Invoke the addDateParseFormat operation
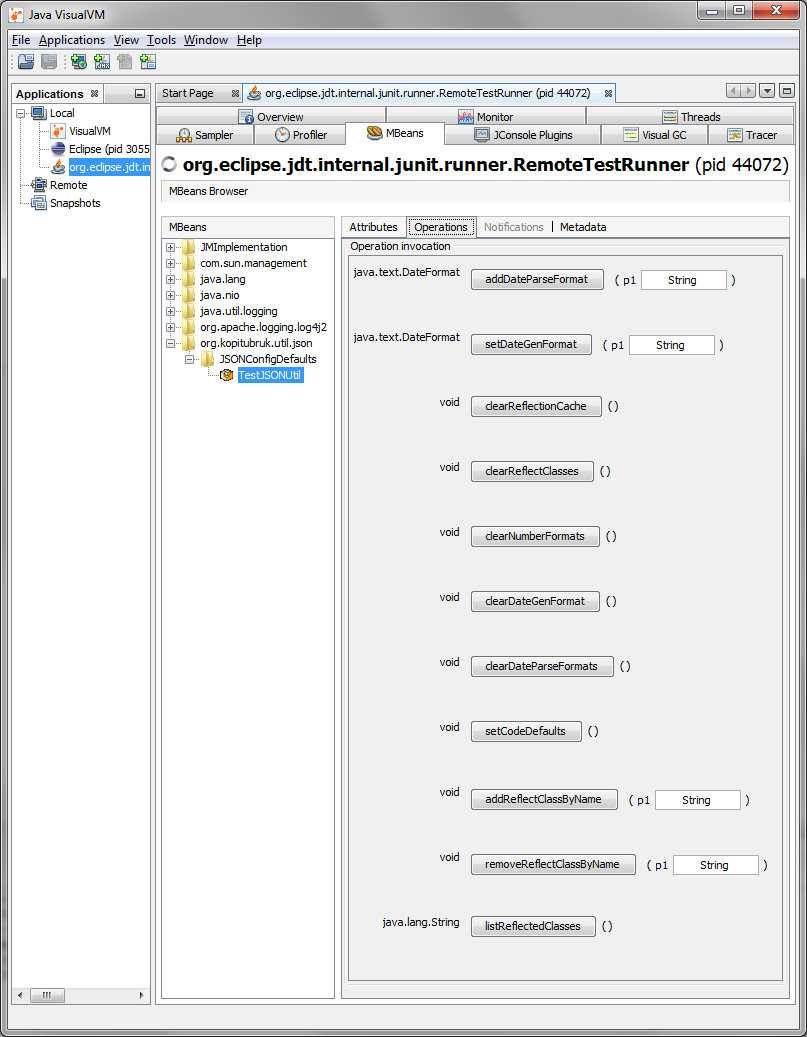Viewport: 807px width, 1037px height. [537, 279]
